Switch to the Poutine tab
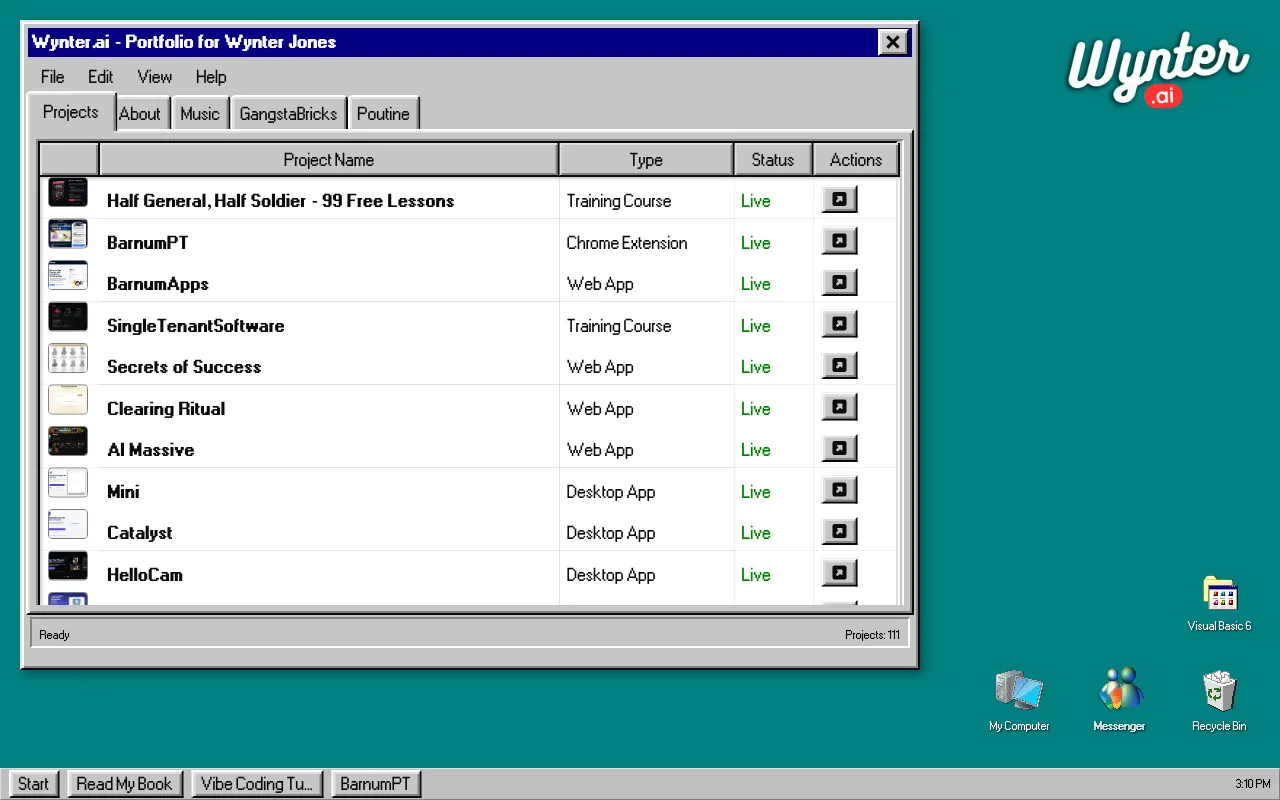 click(383, 114)
